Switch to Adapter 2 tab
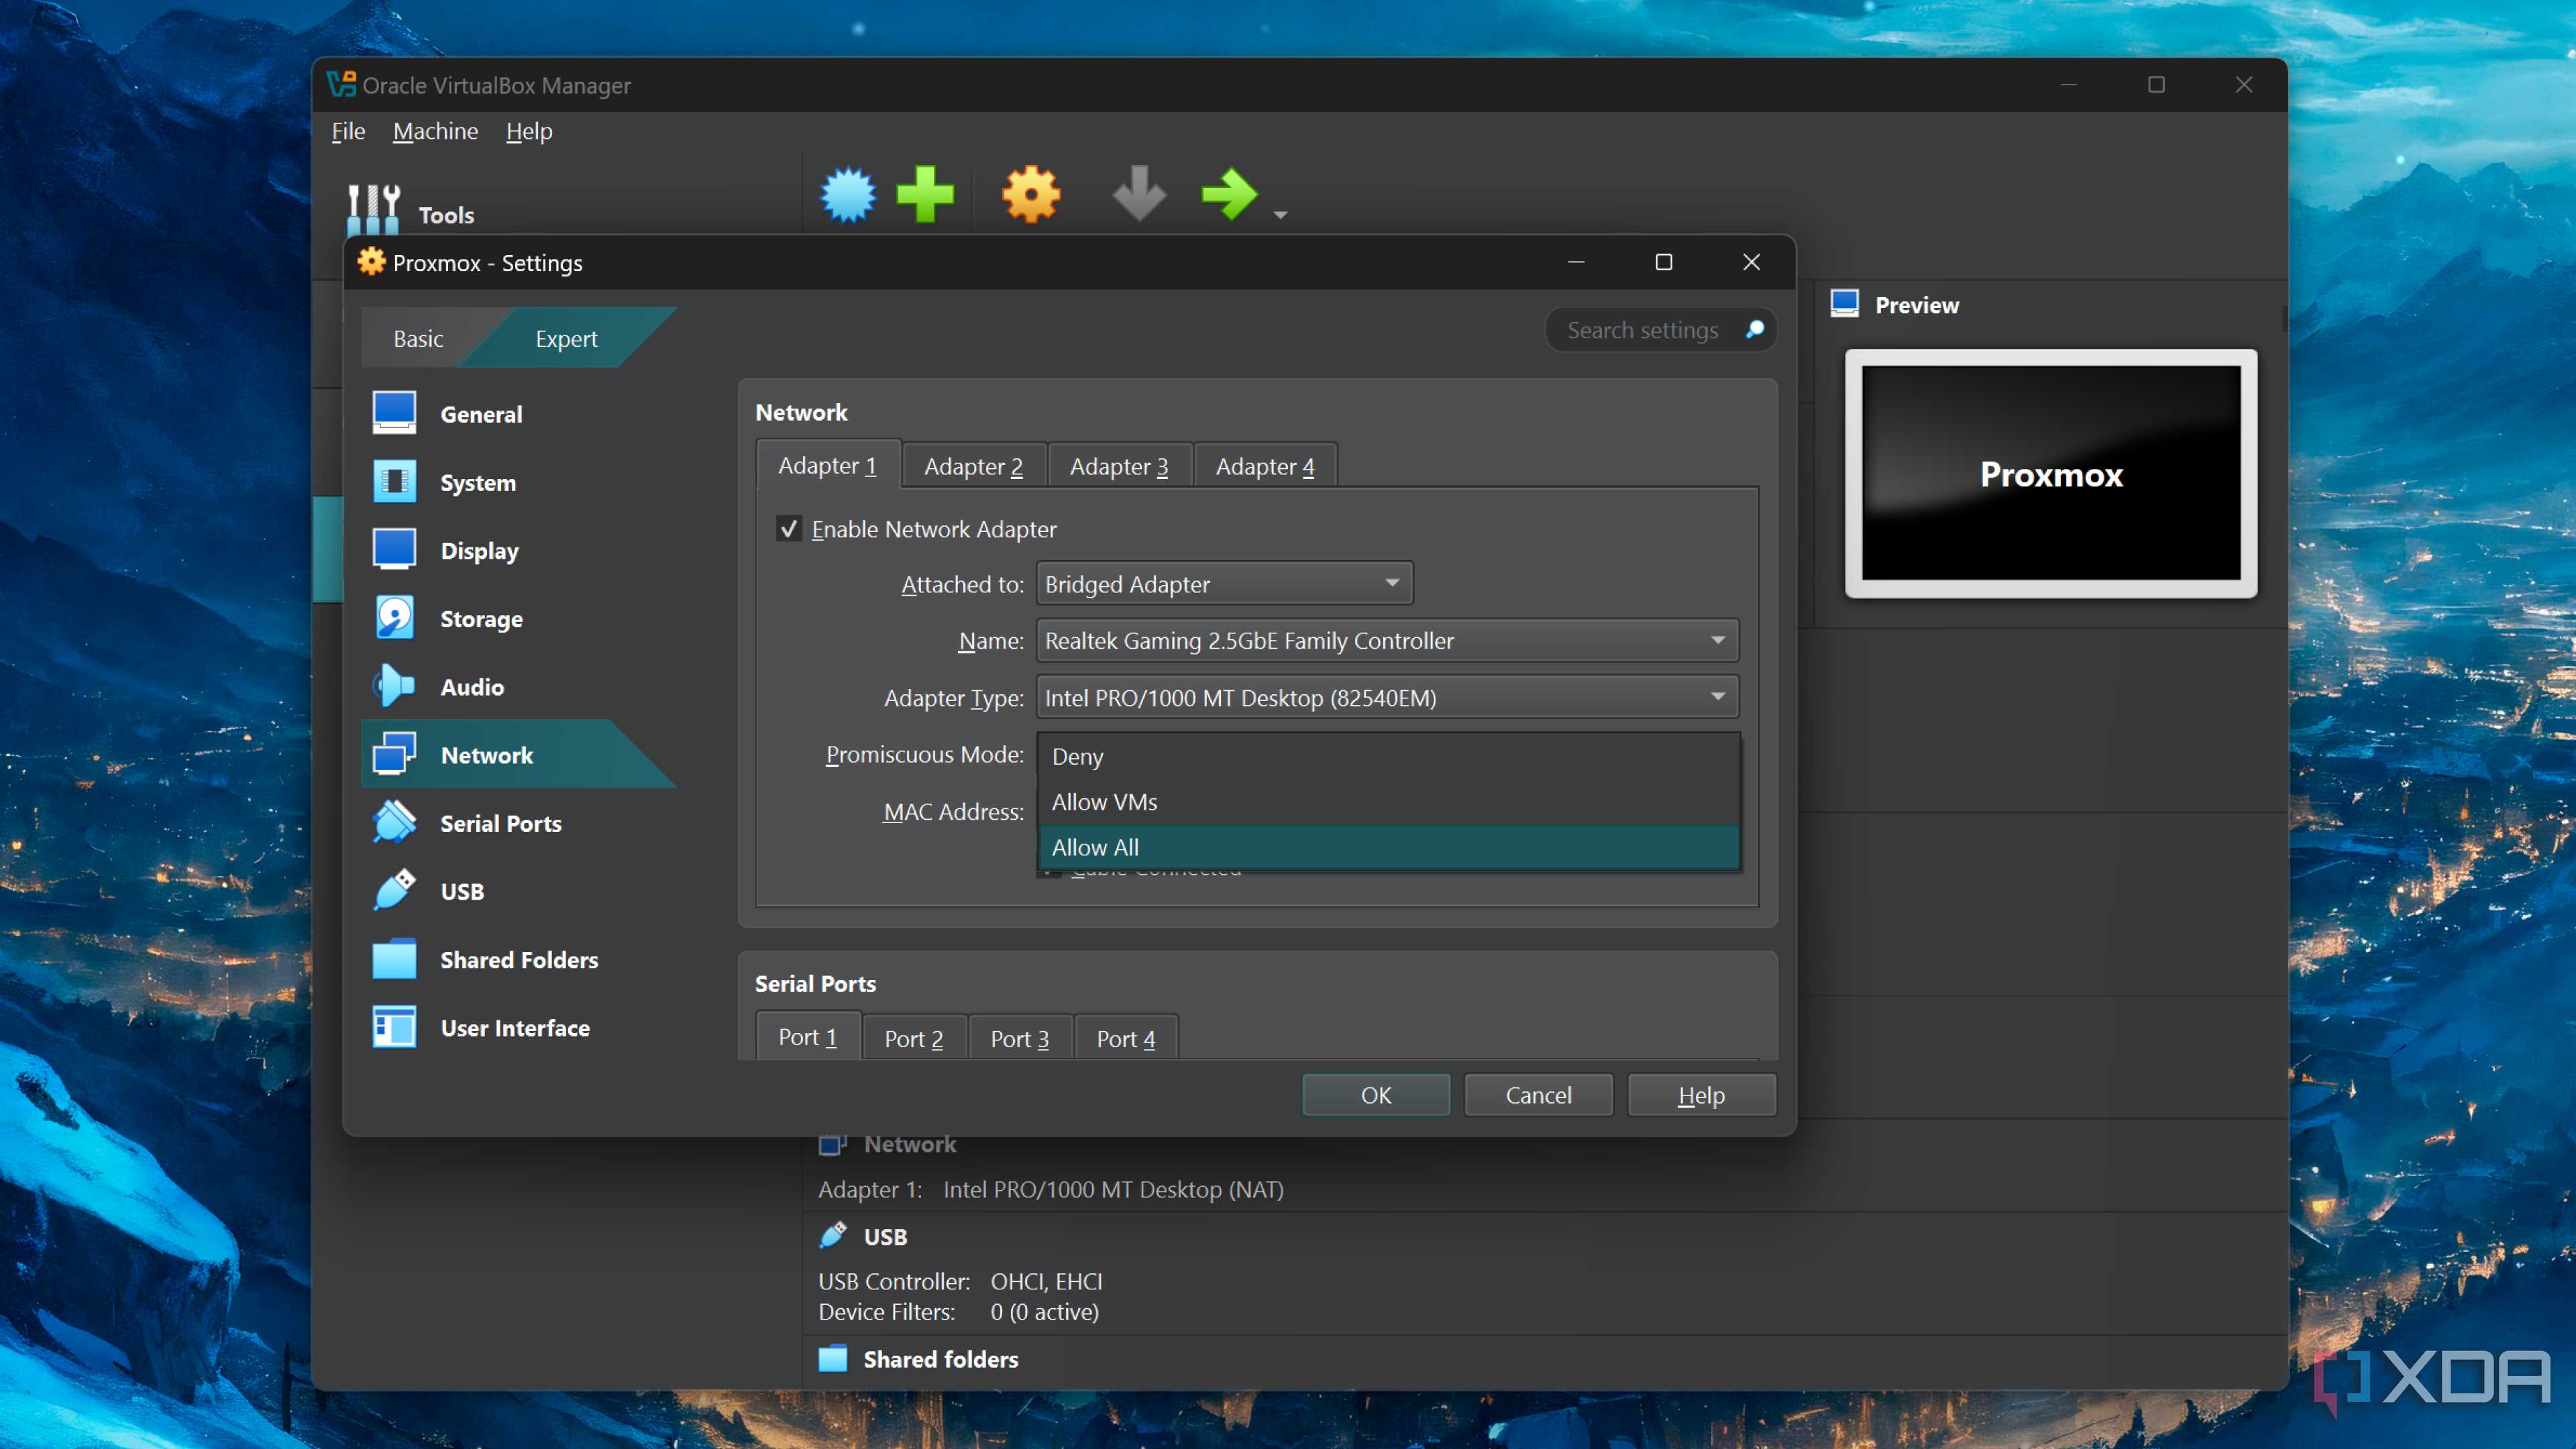Image resolution: width=2576 pixels, height=1449 pixels. [x=973, y=466]
